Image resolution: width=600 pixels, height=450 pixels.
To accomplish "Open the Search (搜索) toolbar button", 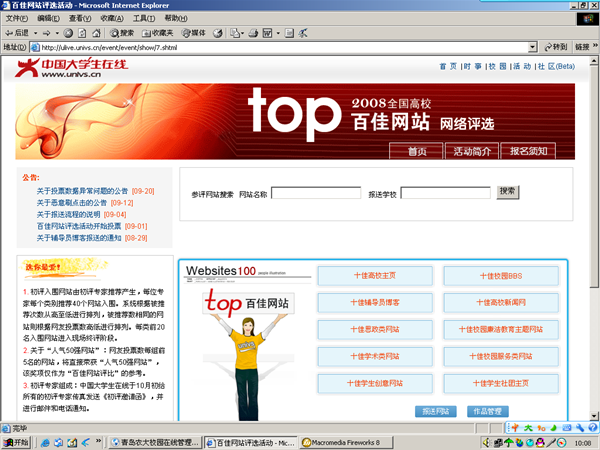I will click(122, 33).
